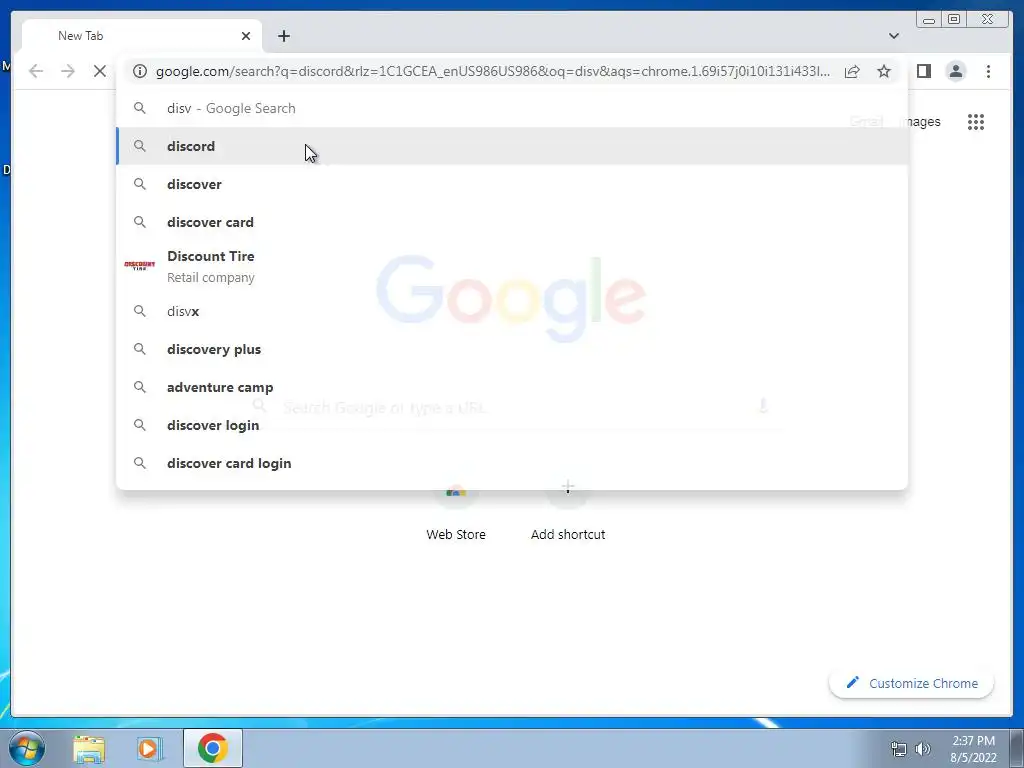Open Windows Explorer from taskbar
Image resolution: width=1024 pixels, height=768 pixels.
[89, 748]
